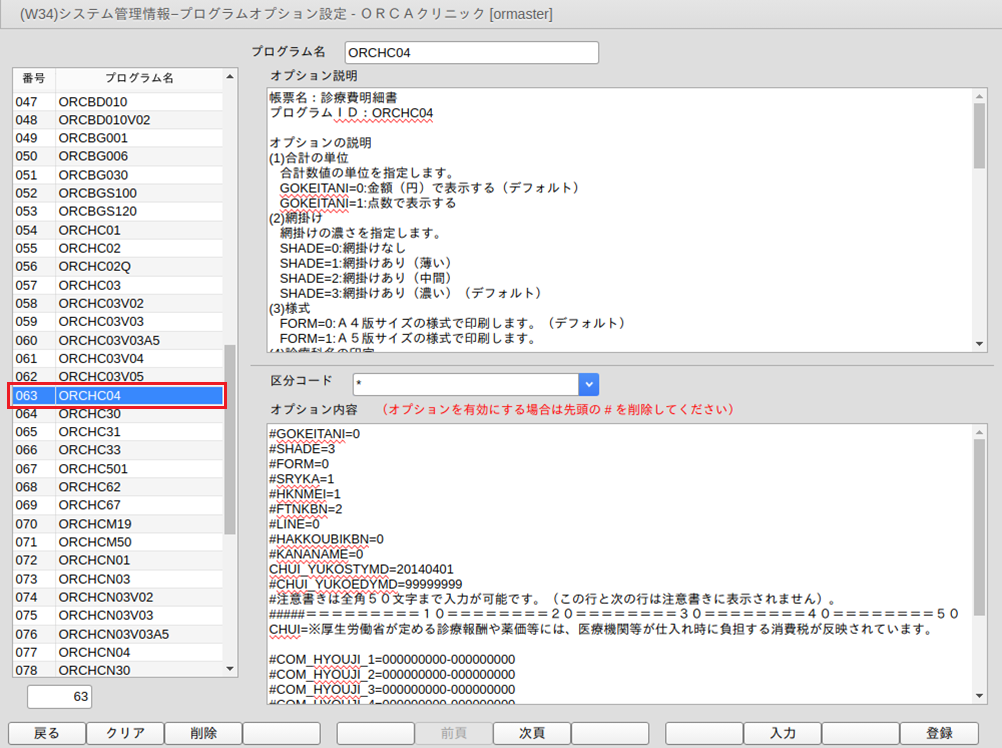Click the 番号 column header

[x=33, y=78]
